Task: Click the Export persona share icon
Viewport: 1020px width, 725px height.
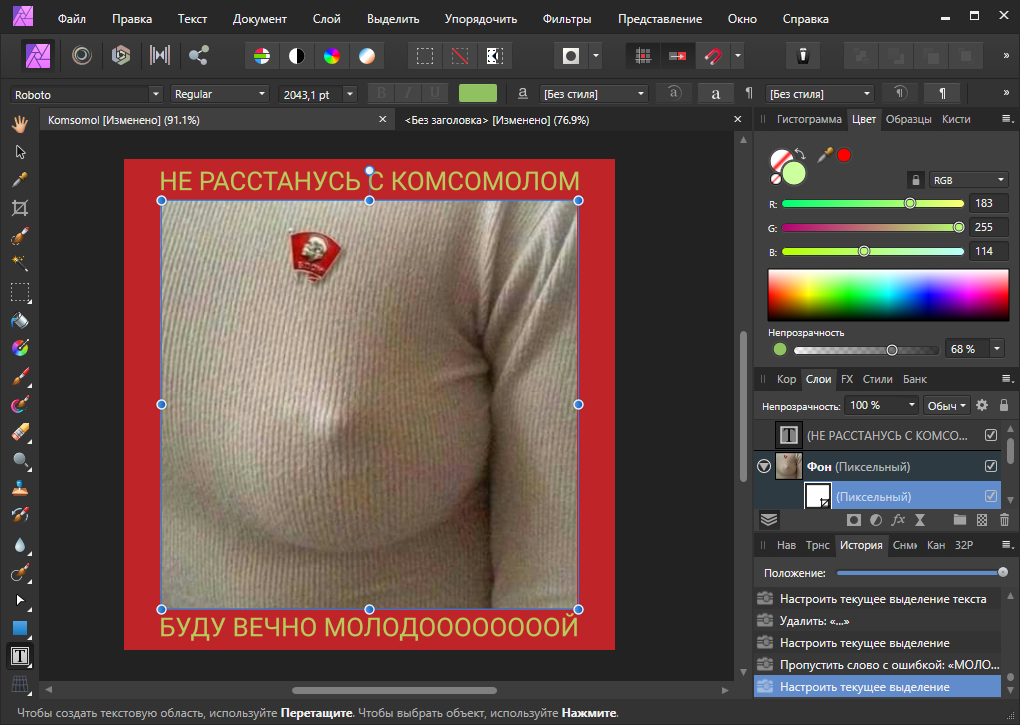Action: pyautogui.click(x=199, y=55)
